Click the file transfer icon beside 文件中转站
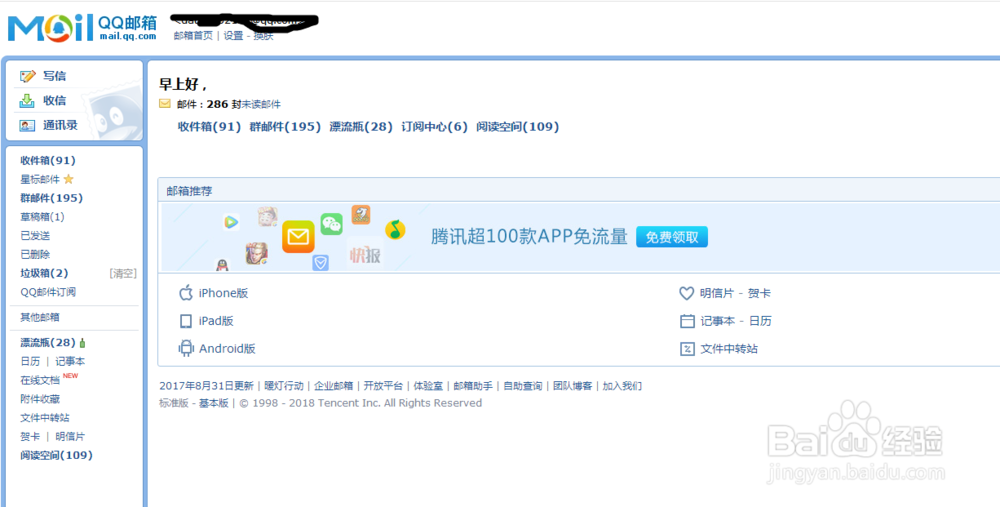The image size is (1000, 507). tap(687, 349)
